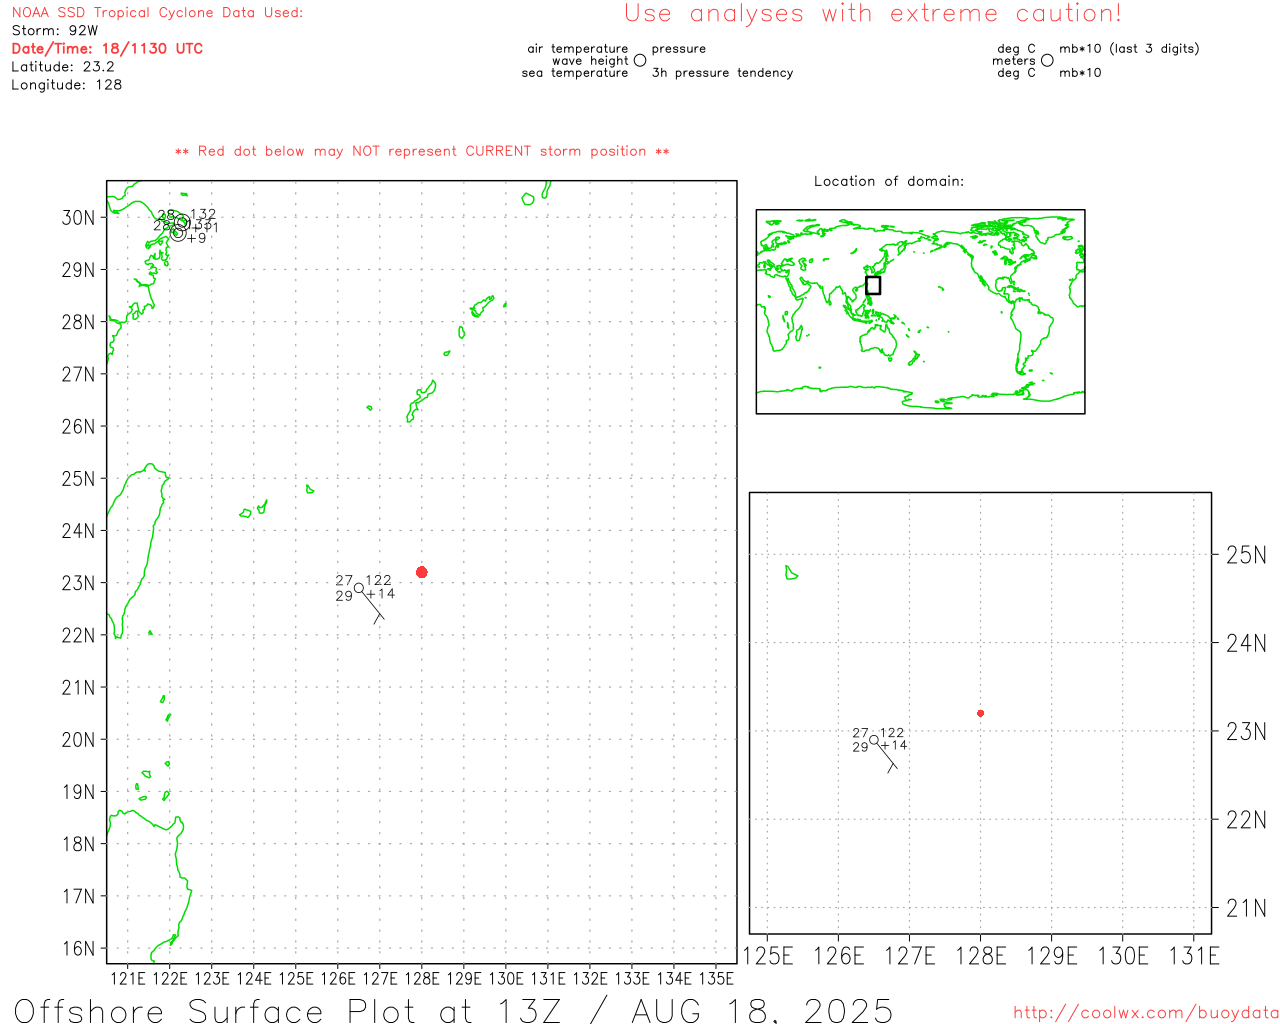Click the '23N' axis label on main map

point(78,583)
